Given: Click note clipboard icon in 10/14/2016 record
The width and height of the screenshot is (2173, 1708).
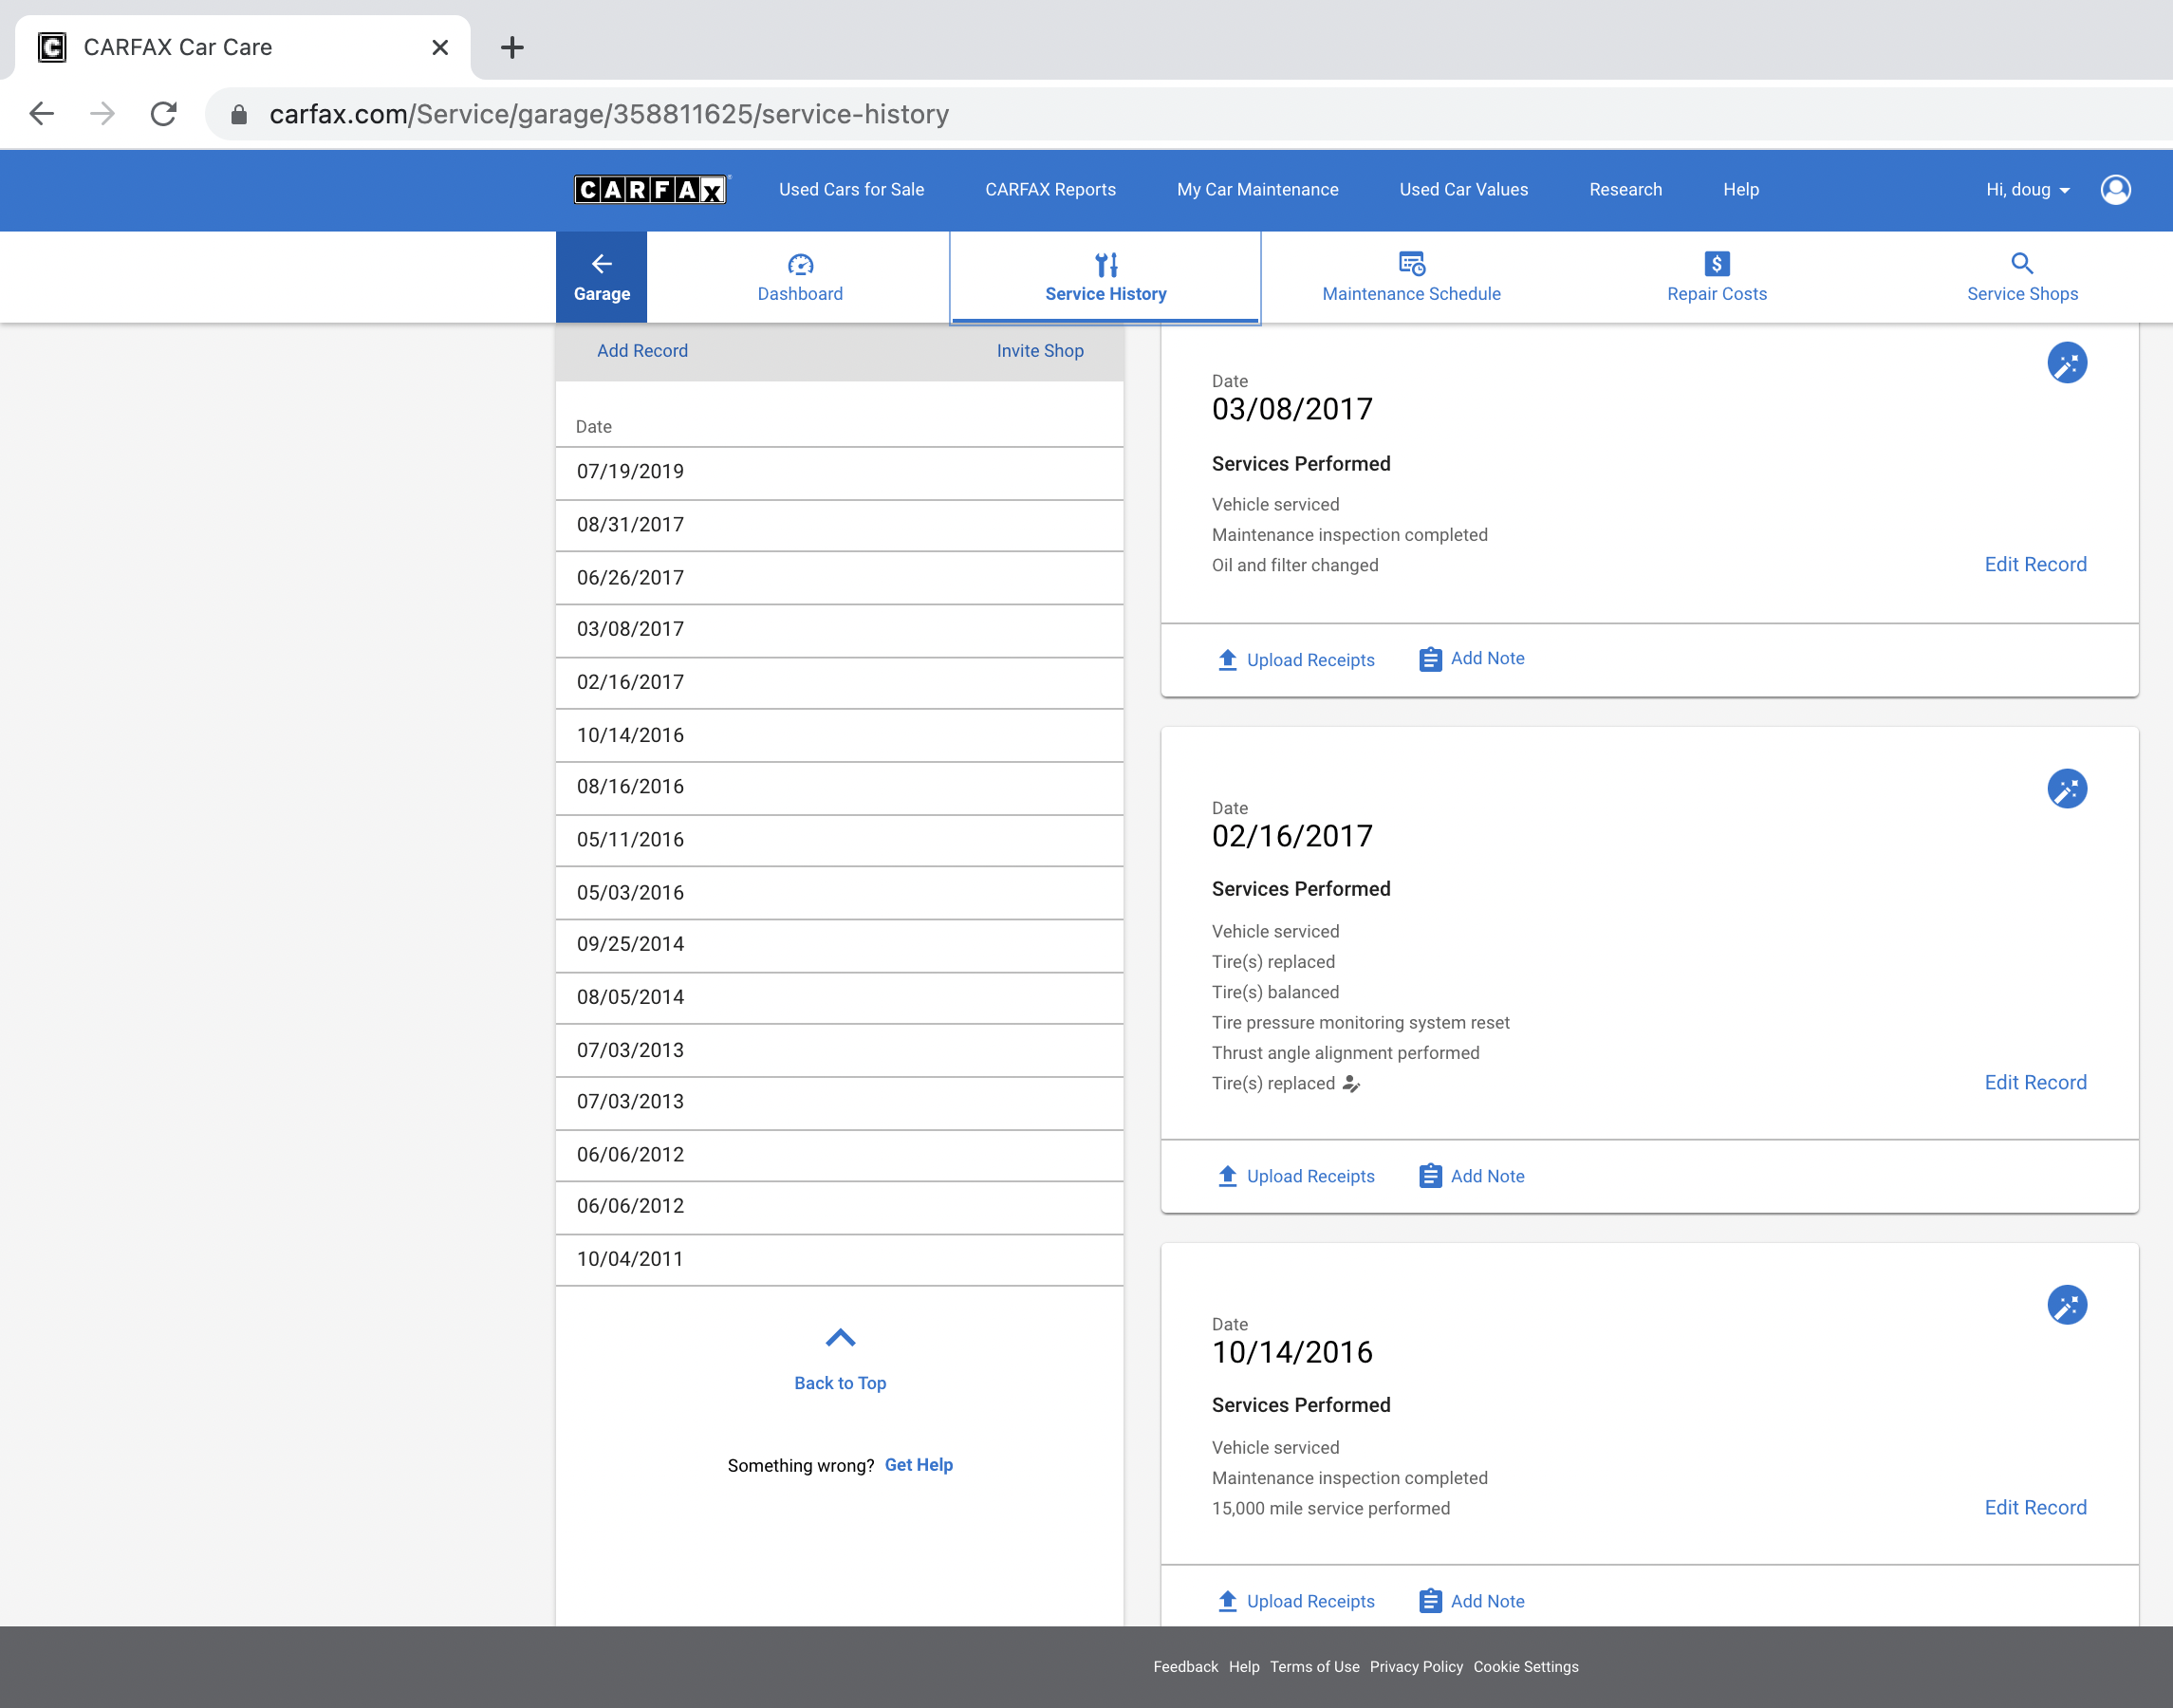Looking at the screenshot, I should 1430,1601.
